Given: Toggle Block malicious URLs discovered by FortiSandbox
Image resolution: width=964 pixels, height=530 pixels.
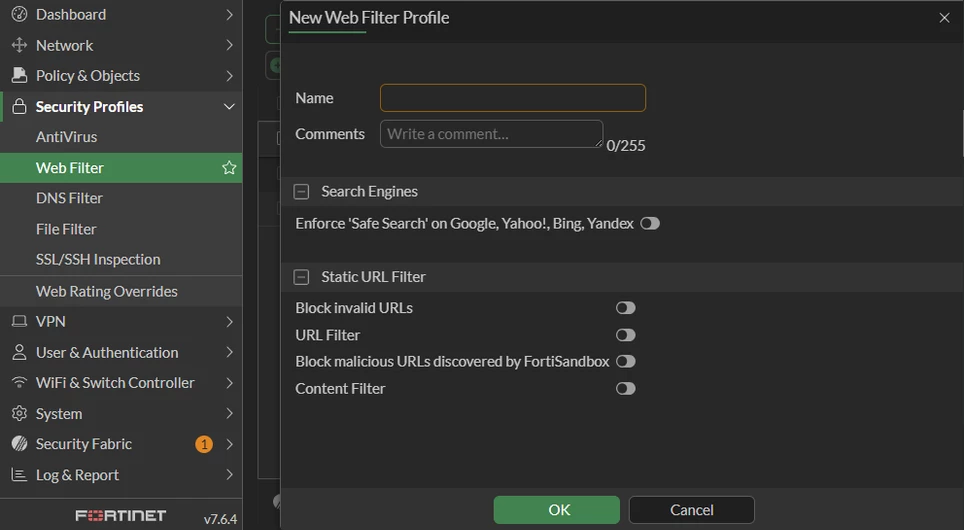Looking at the screenshot, I should [x=626, y=362].
